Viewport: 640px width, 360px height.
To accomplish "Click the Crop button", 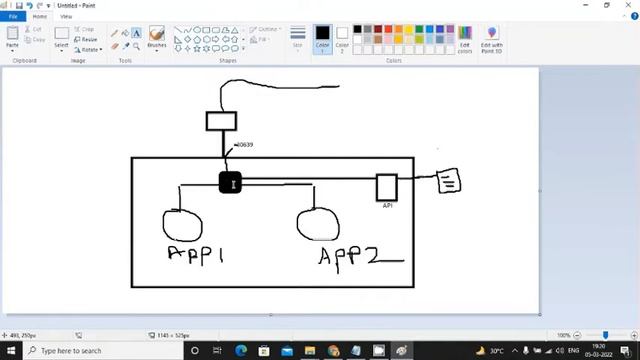I will tap(84, 29).
